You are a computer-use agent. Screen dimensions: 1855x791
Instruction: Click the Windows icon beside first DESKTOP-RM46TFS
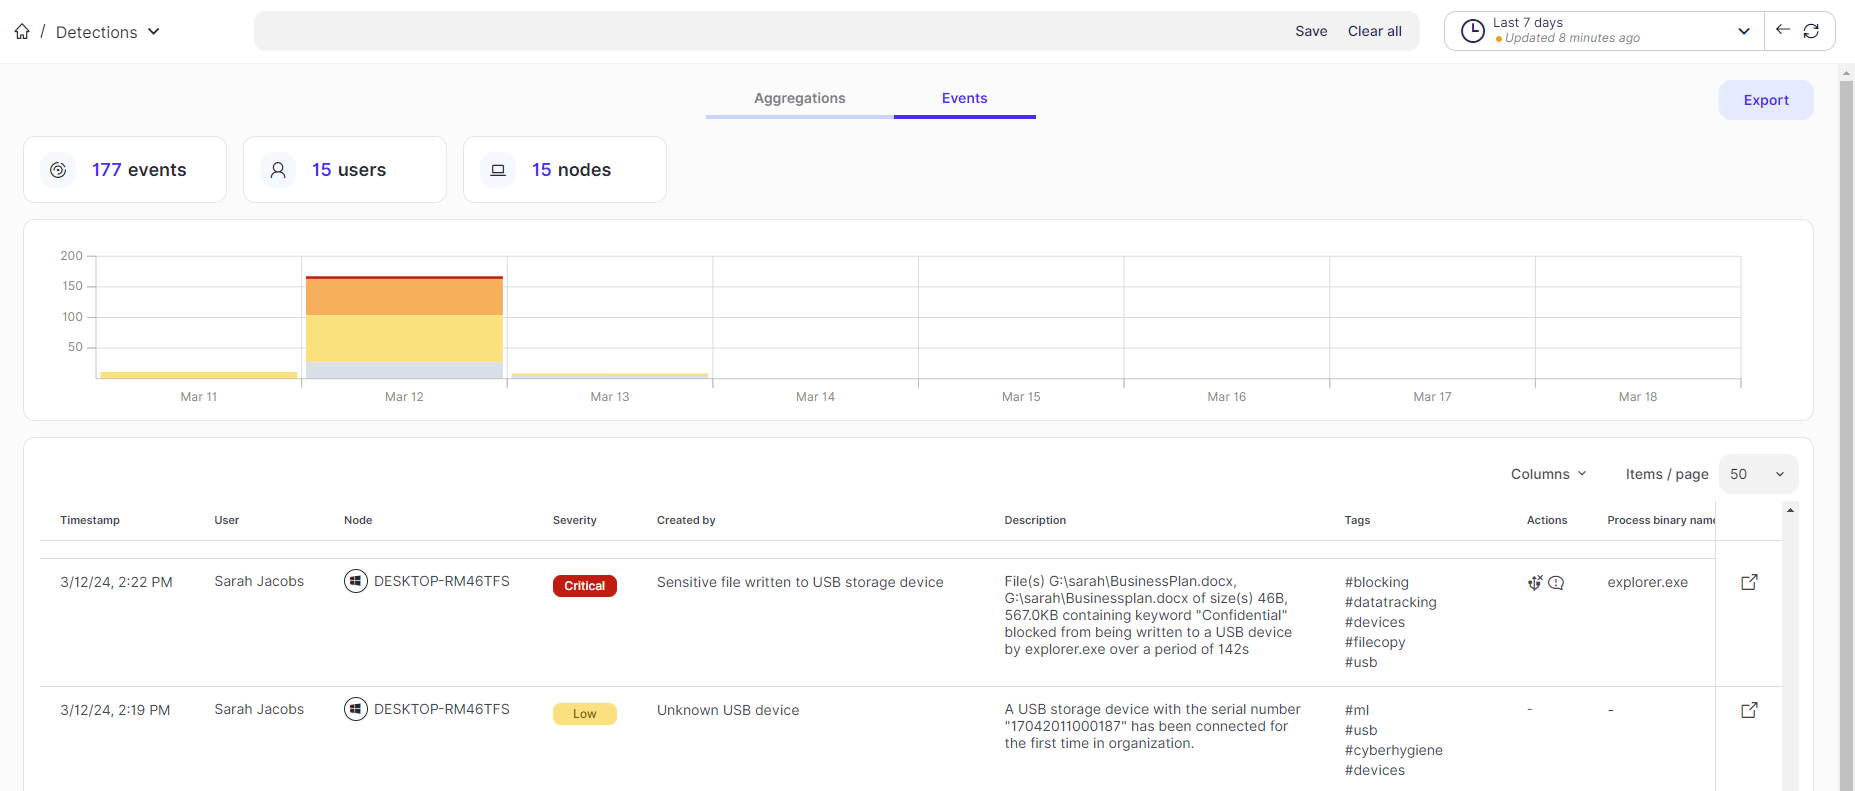[356, 581]
